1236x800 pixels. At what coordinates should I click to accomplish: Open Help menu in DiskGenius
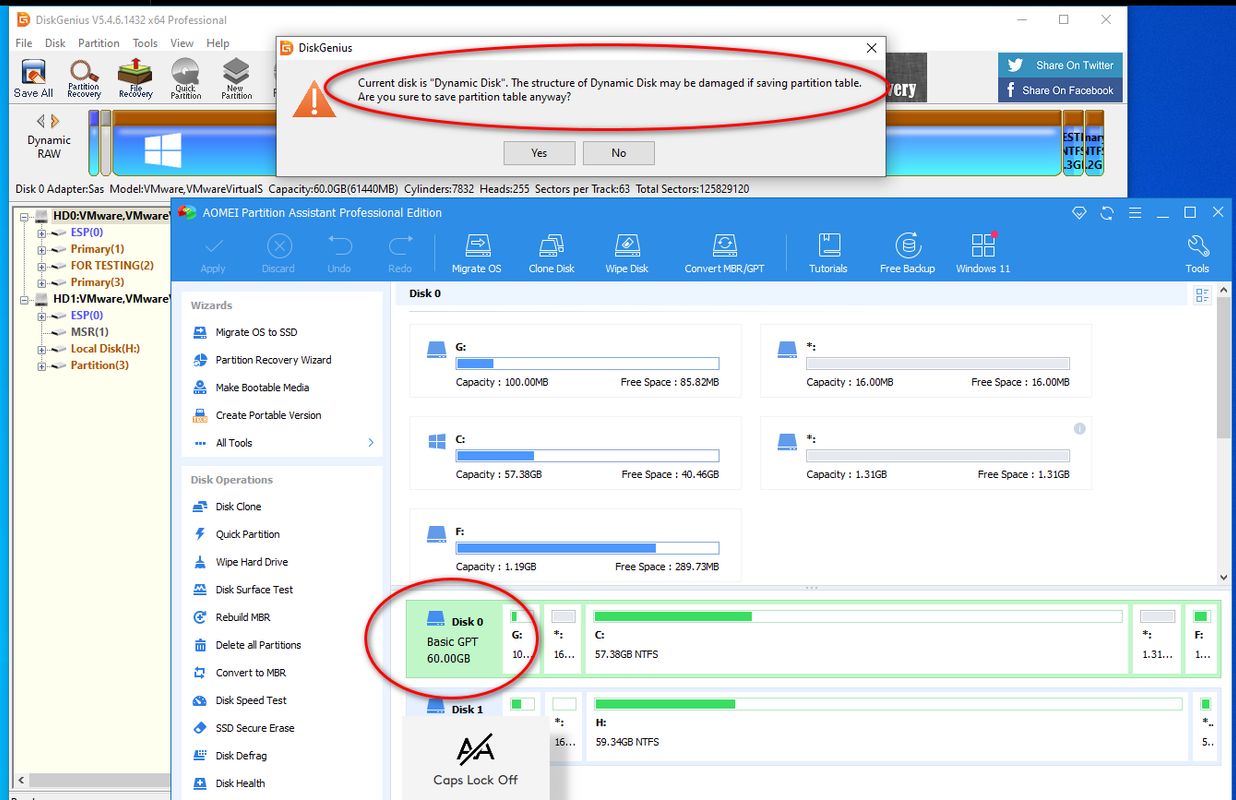pos(218,43)
